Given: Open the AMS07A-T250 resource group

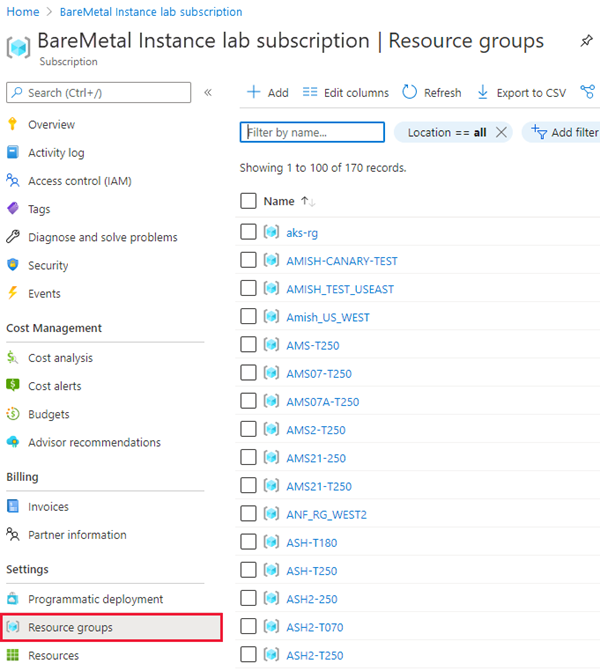Looking at the screenshot, I should 323,402.
